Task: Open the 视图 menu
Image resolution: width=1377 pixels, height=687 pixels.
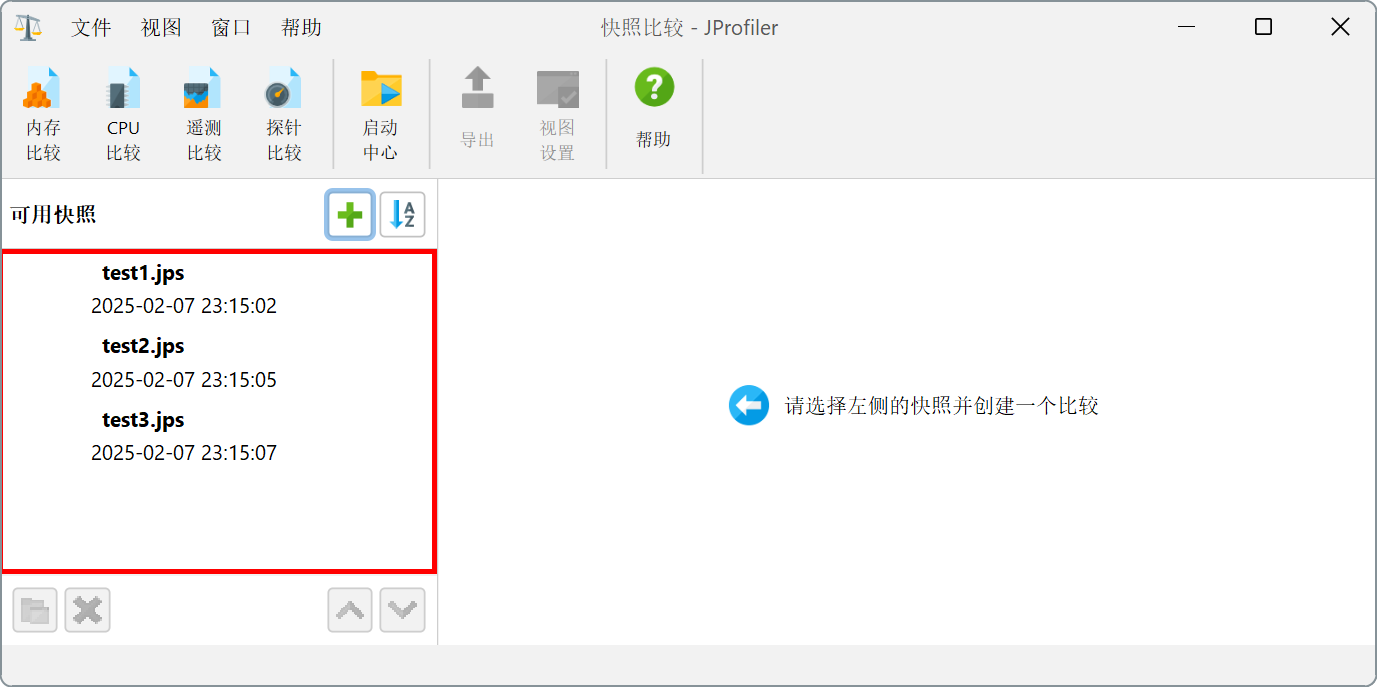Action: [x=161, y=28]
